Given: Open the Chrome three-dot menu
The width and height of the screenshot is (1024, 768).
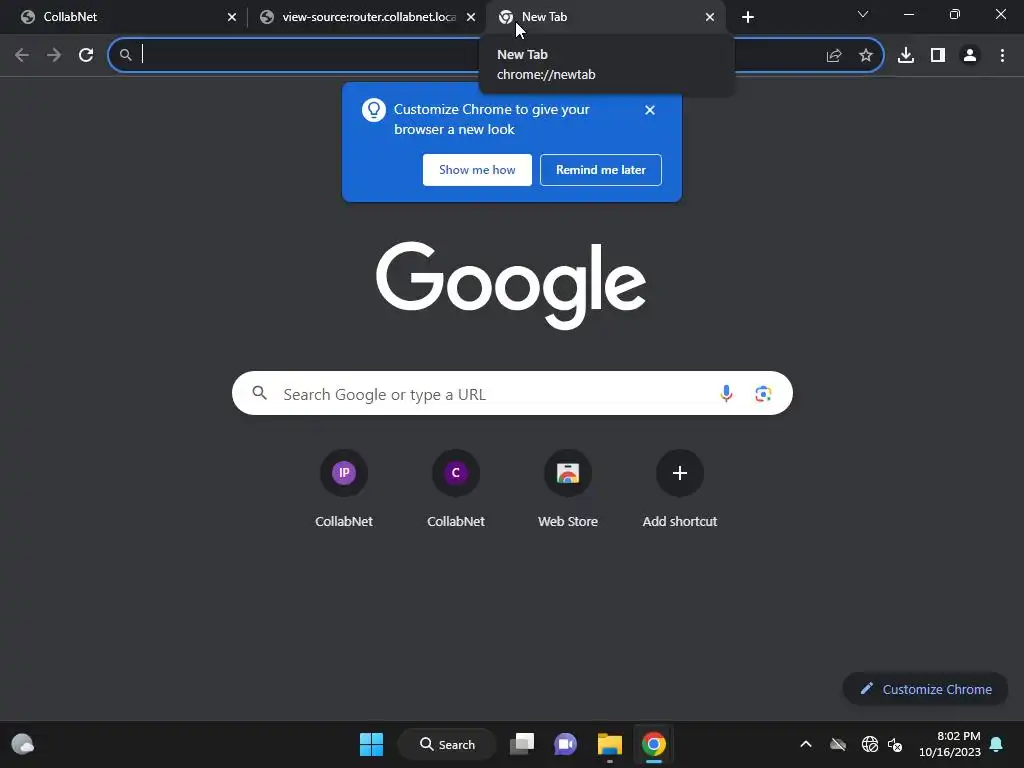Looking at the screenshot, I should click(1002, 56).
